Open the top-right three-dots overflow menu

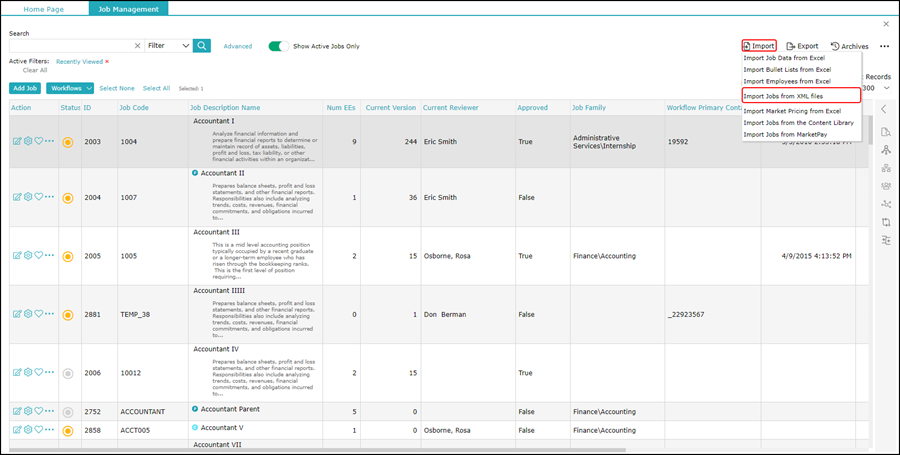884,46
